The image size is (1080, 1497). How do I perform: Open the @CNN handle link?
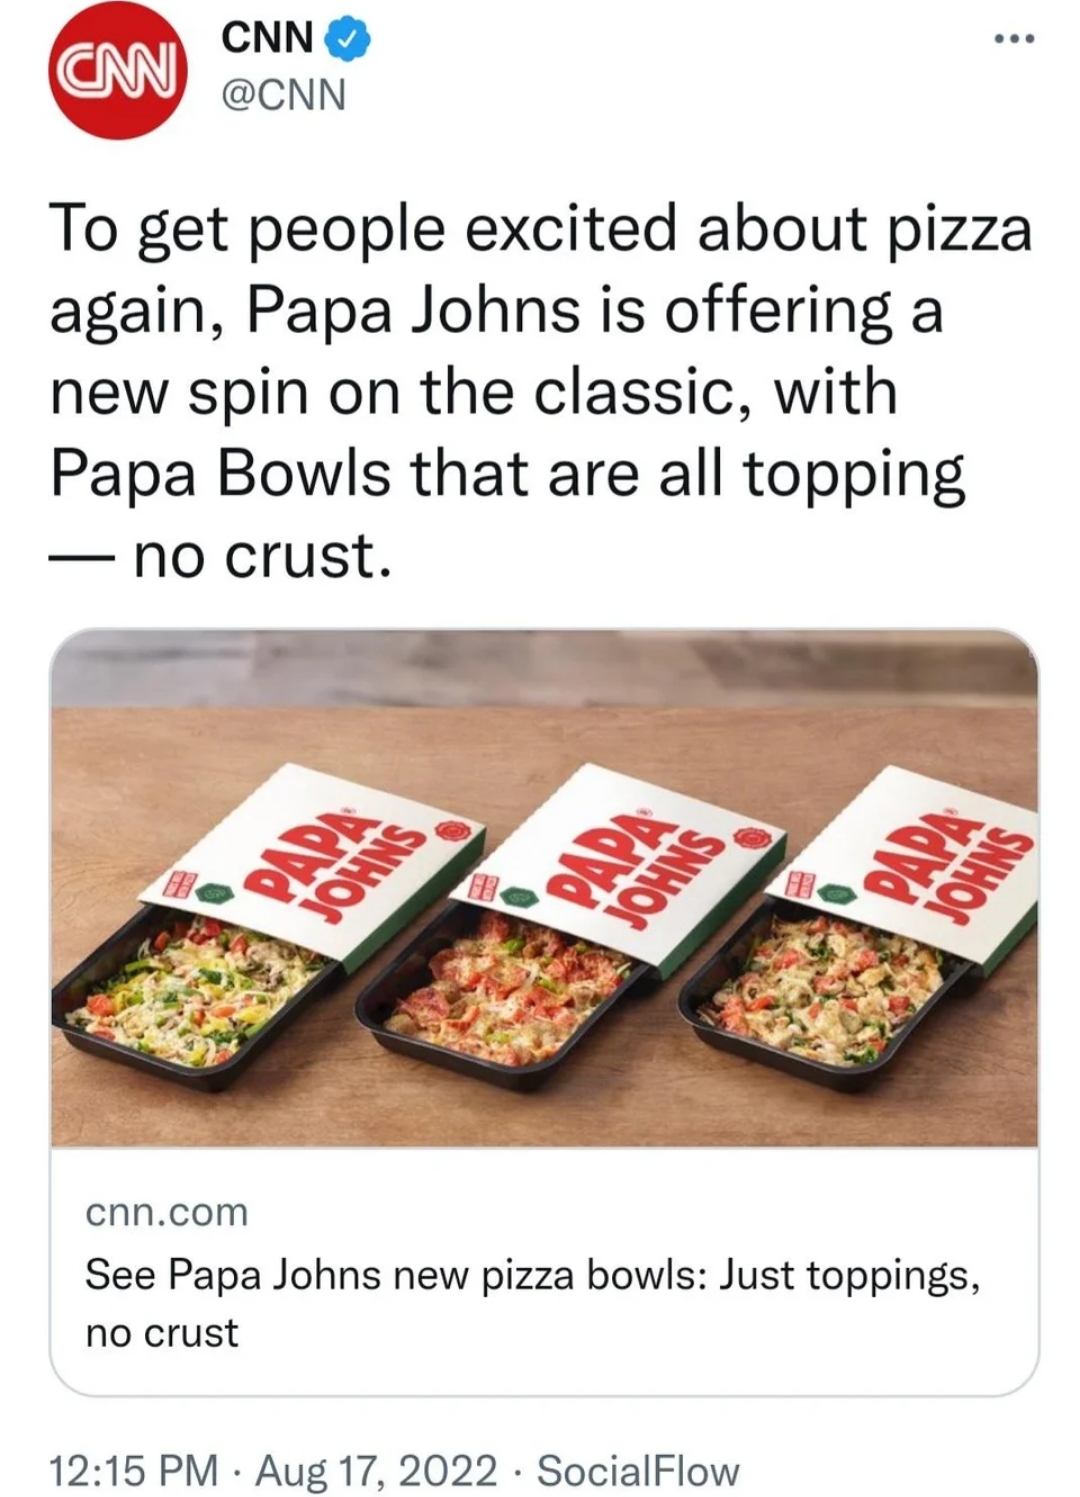pos(283,95)
